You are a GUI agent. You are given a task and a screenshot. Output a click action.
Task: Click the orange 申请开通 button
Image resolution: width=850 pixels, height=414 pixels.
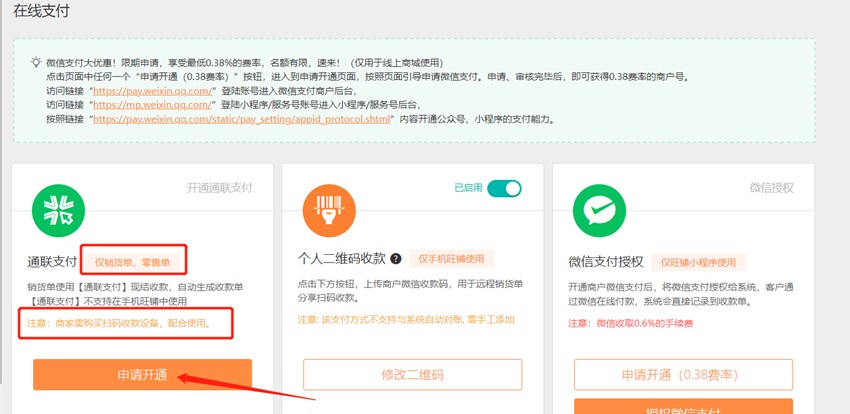[x=142, y=374]
